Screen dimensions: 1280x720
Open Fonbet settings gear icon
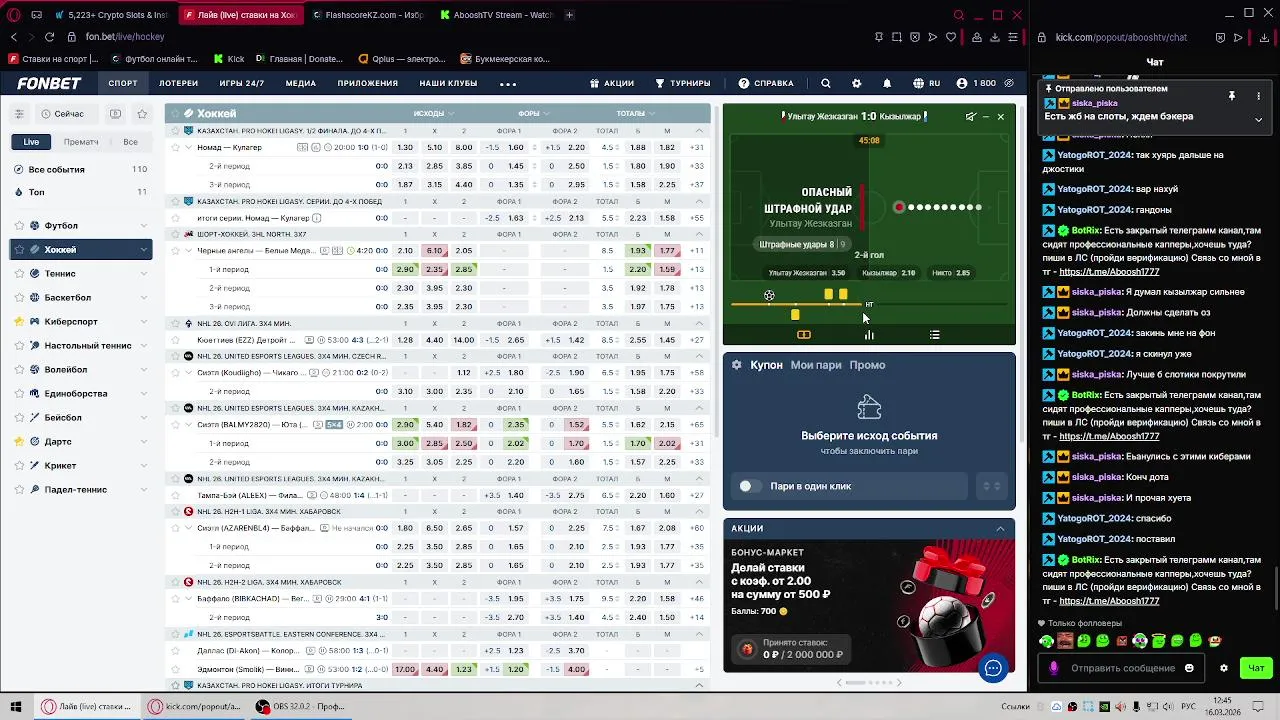click(x=856, y=83)
